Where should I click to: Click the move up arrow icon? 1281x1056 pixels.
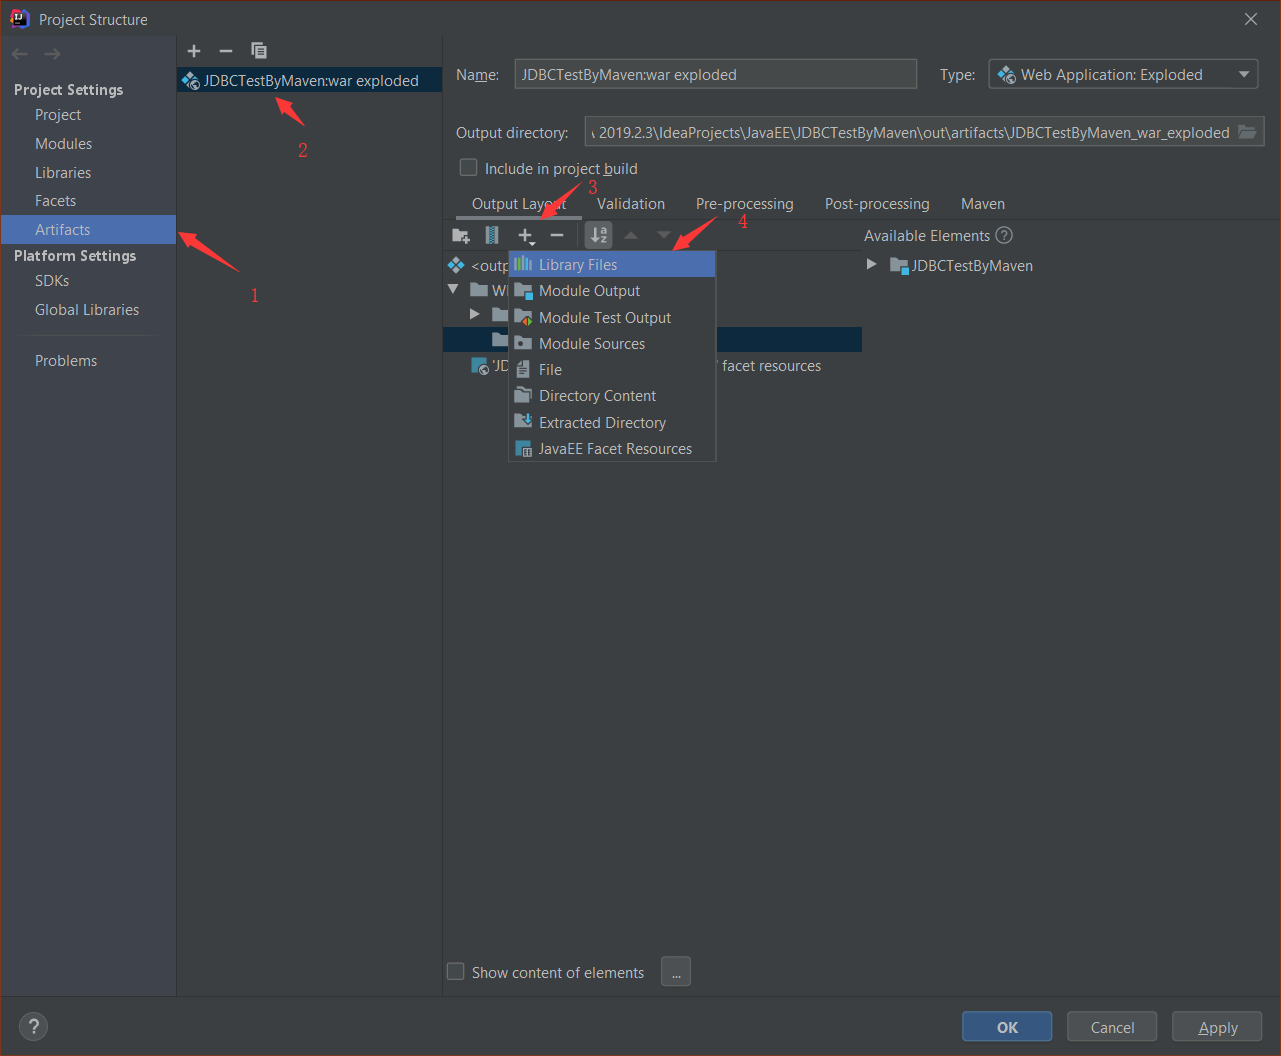tap(631, 235)
